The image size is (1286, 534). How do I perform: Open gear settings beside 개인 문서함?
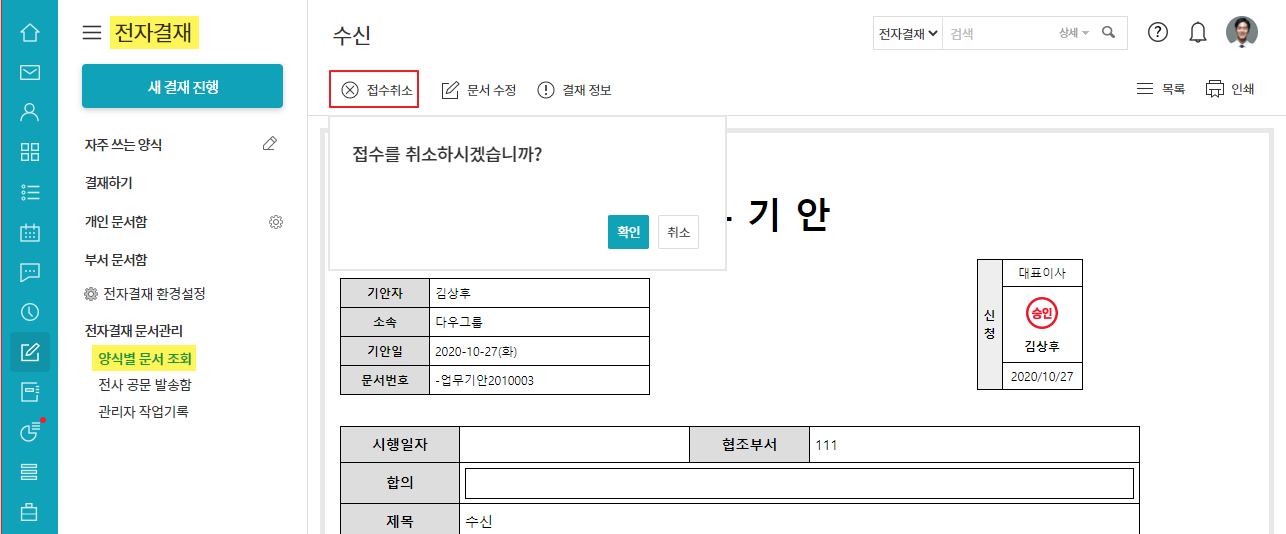pyautogui.click(x=276, y=222)
